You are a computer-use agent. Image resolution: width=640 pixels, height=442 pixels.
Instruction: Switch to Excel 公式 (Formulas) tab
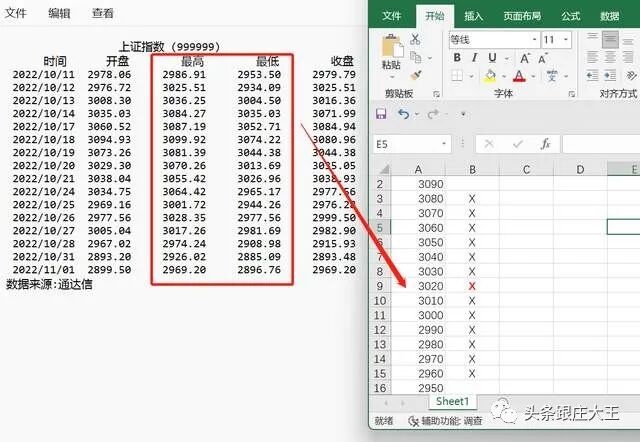[570, 16]
